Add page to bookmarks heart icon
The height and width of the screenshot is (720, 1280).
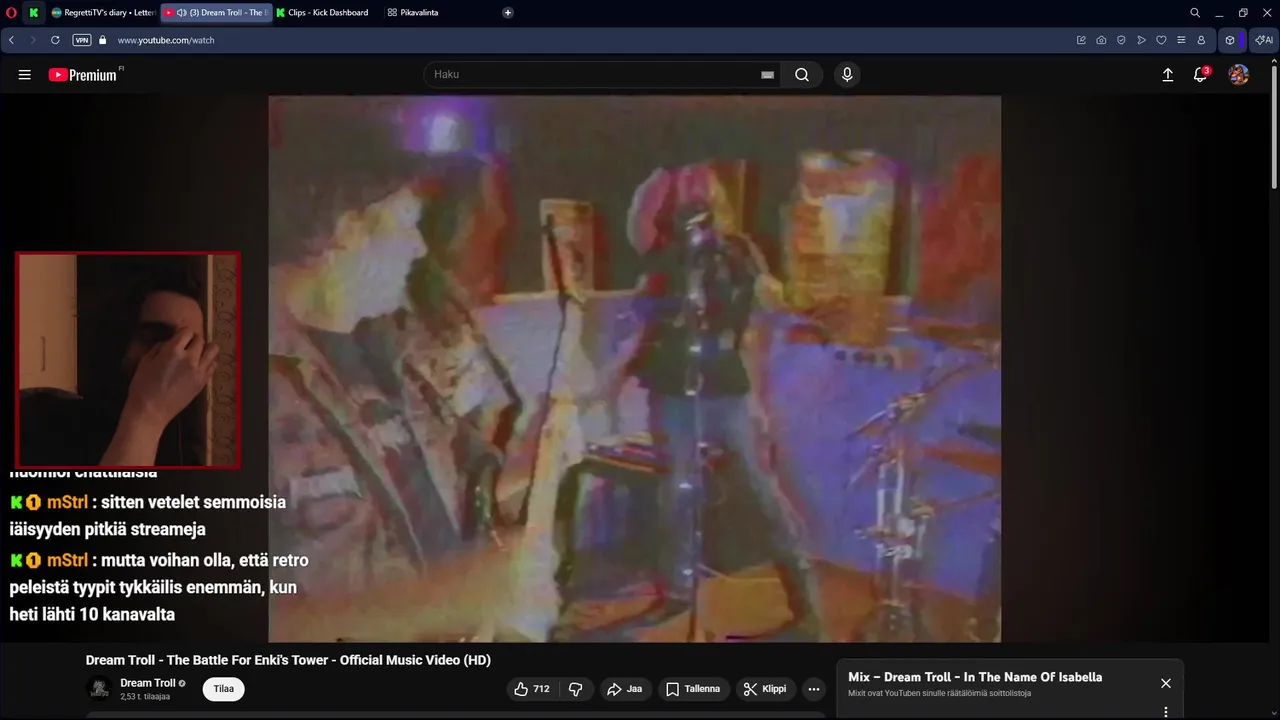click(1161, 40)
